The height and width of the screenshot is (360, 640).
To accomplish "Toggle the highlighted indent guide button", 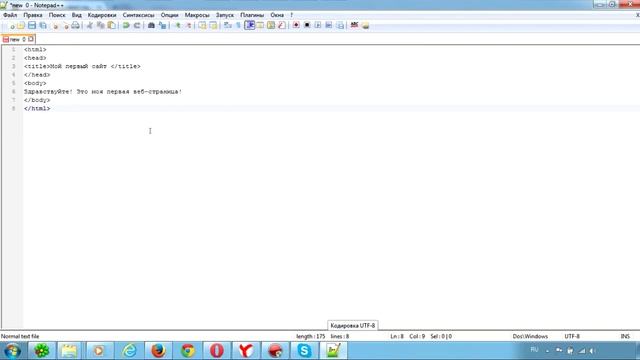I will 249,25.
